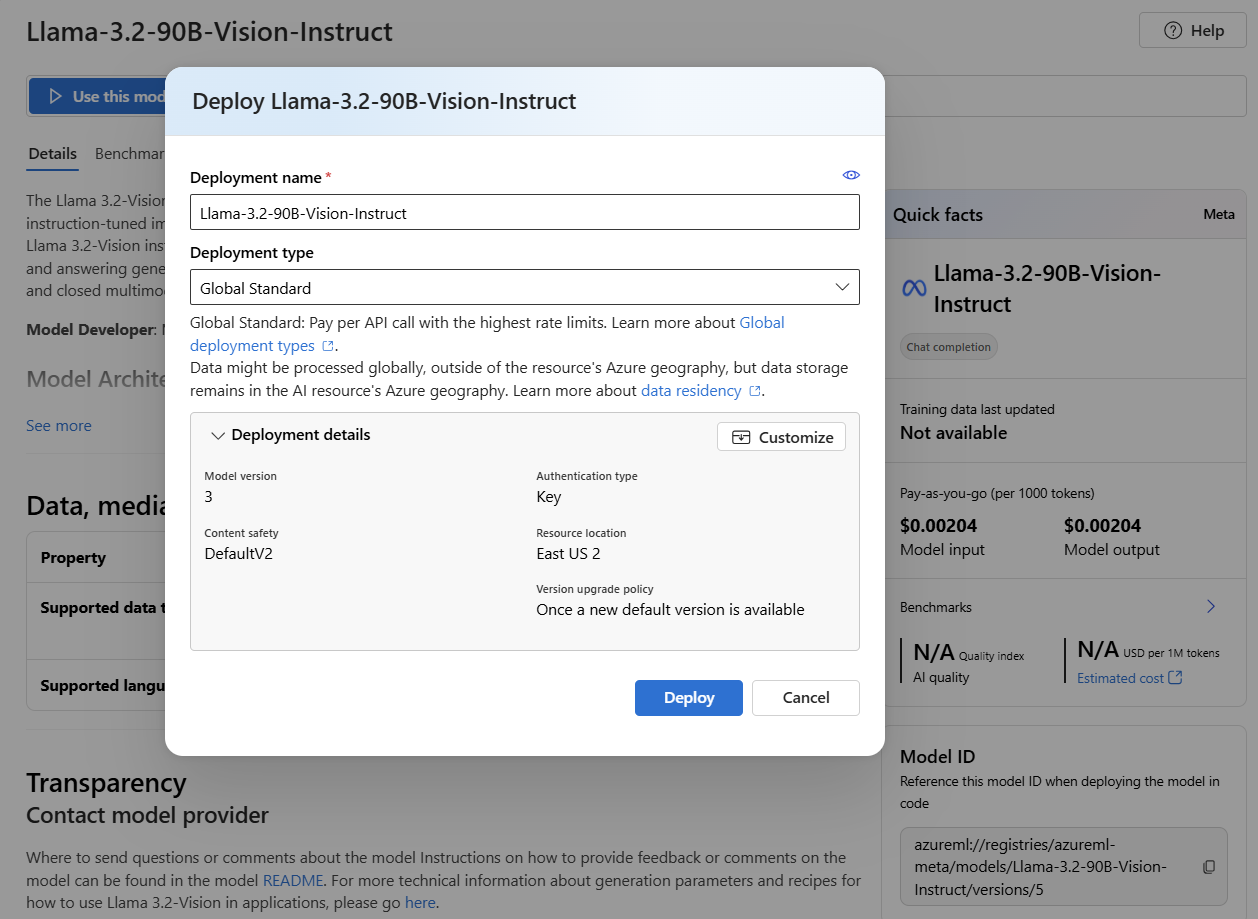Cancel the deployment dialog
Viewport: 1258px width, 919px height.
805,697
